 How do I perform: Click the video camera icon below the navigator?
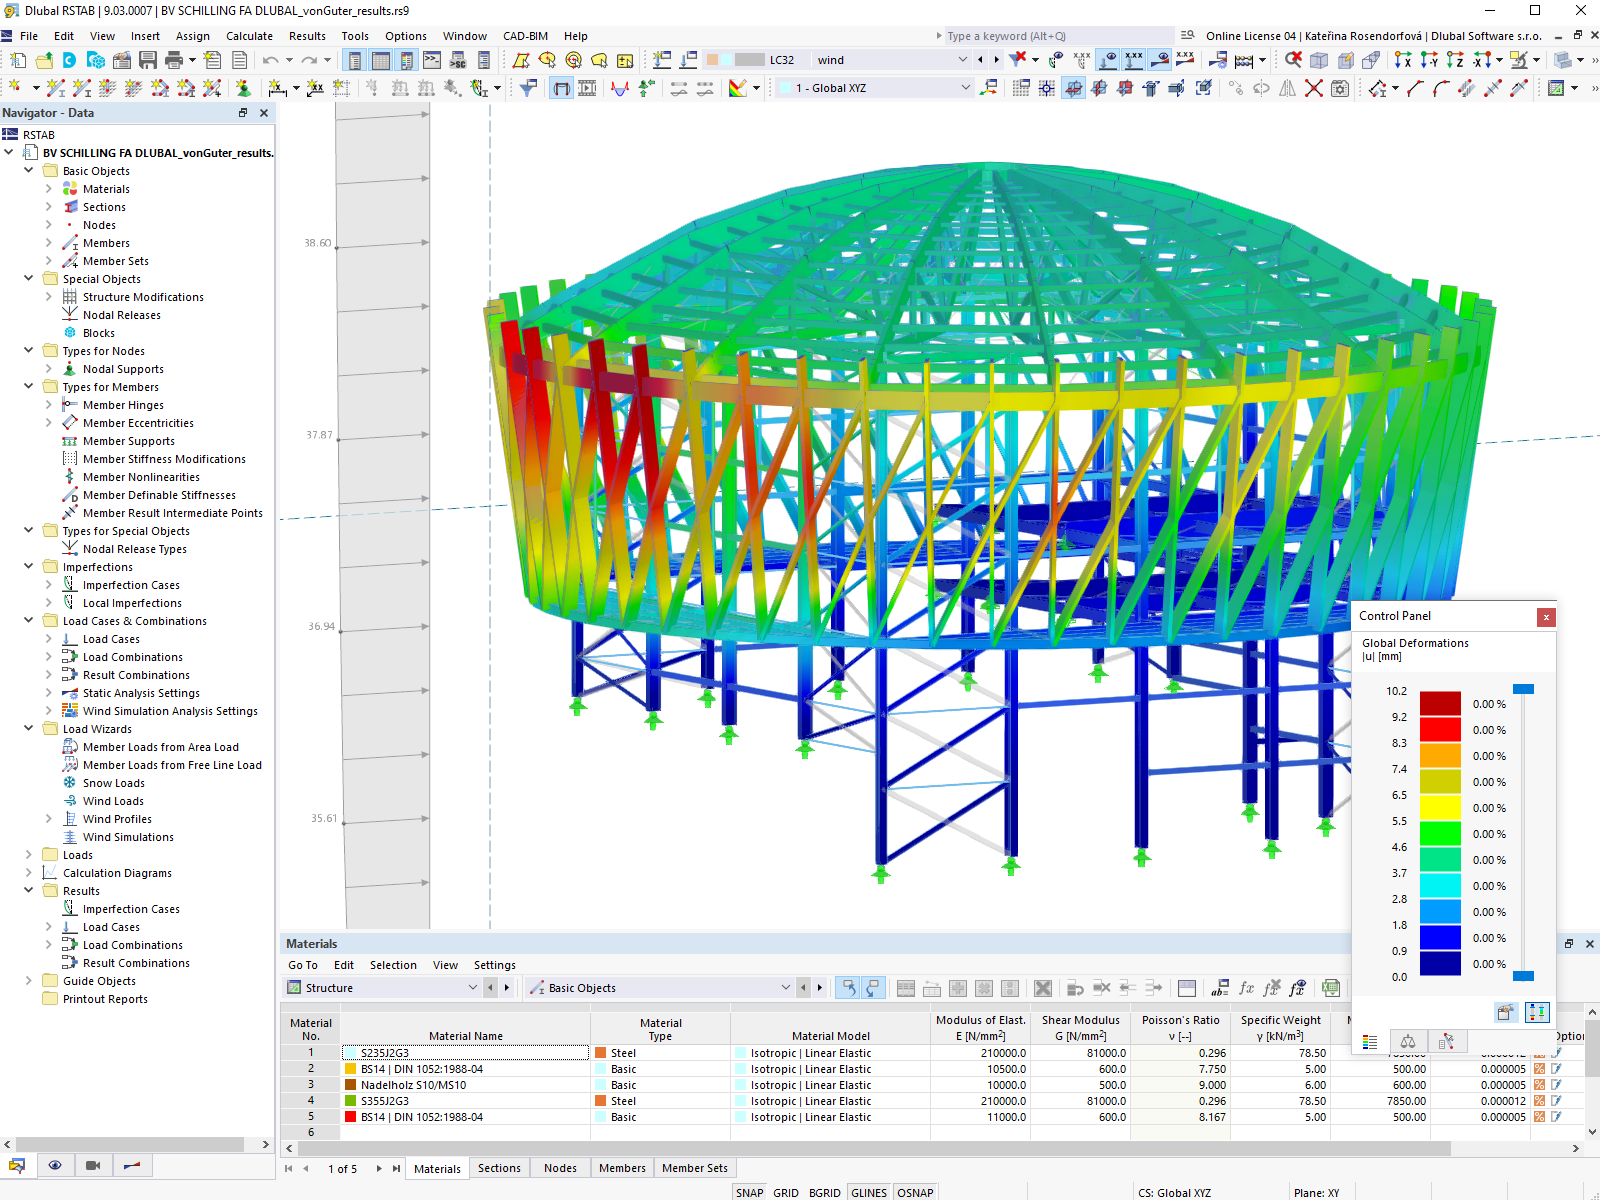(93, 1165)
